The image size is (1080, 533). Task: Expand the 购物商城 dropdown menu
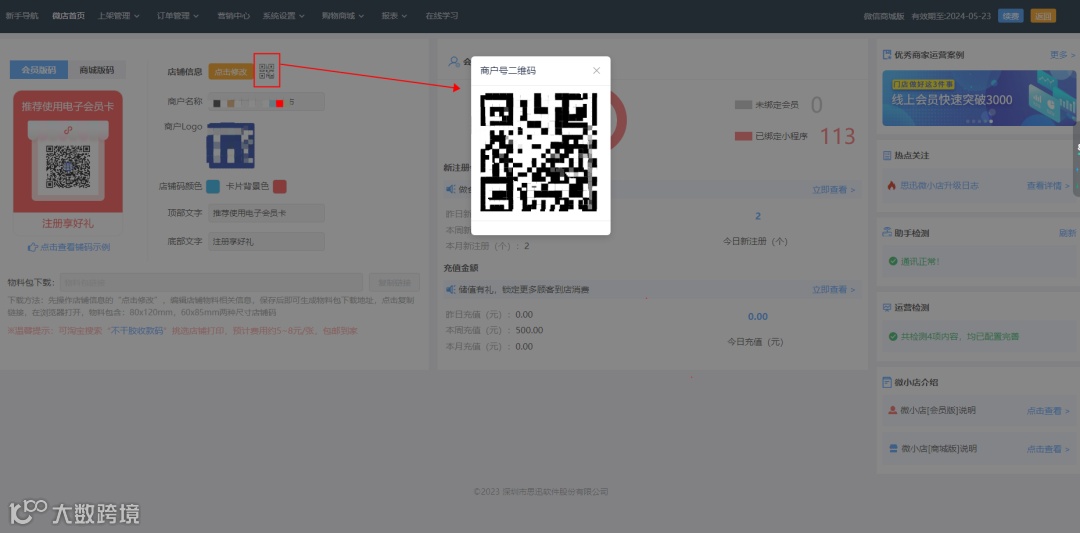click(342, 16)
